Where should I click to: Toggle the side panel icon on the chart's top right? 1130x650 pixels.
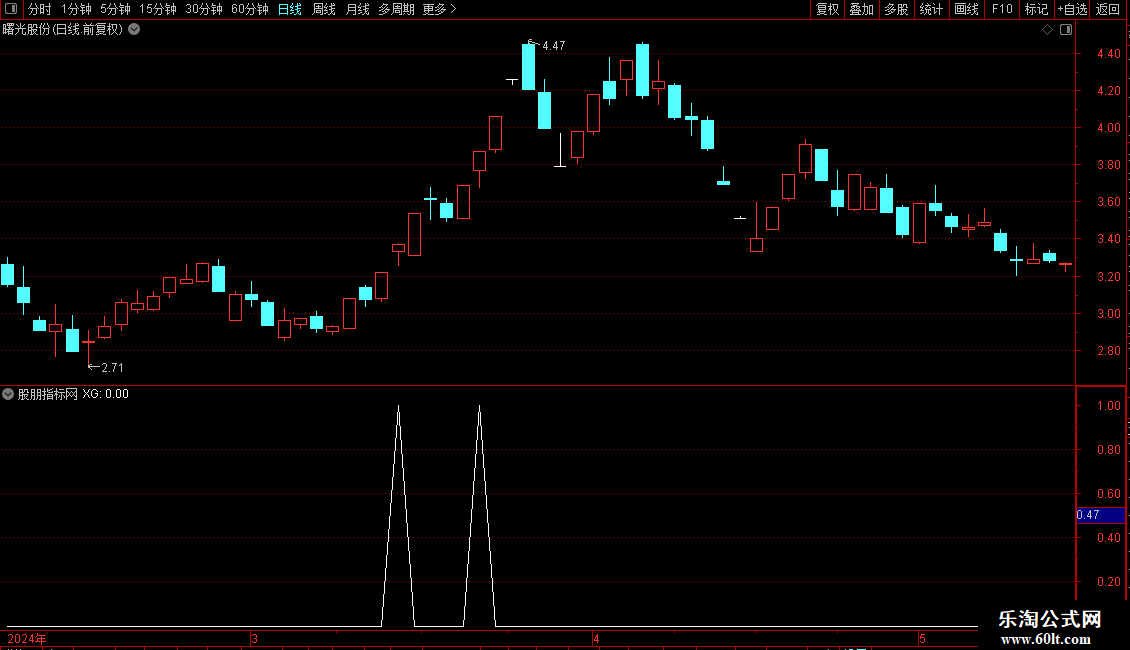1066,30
